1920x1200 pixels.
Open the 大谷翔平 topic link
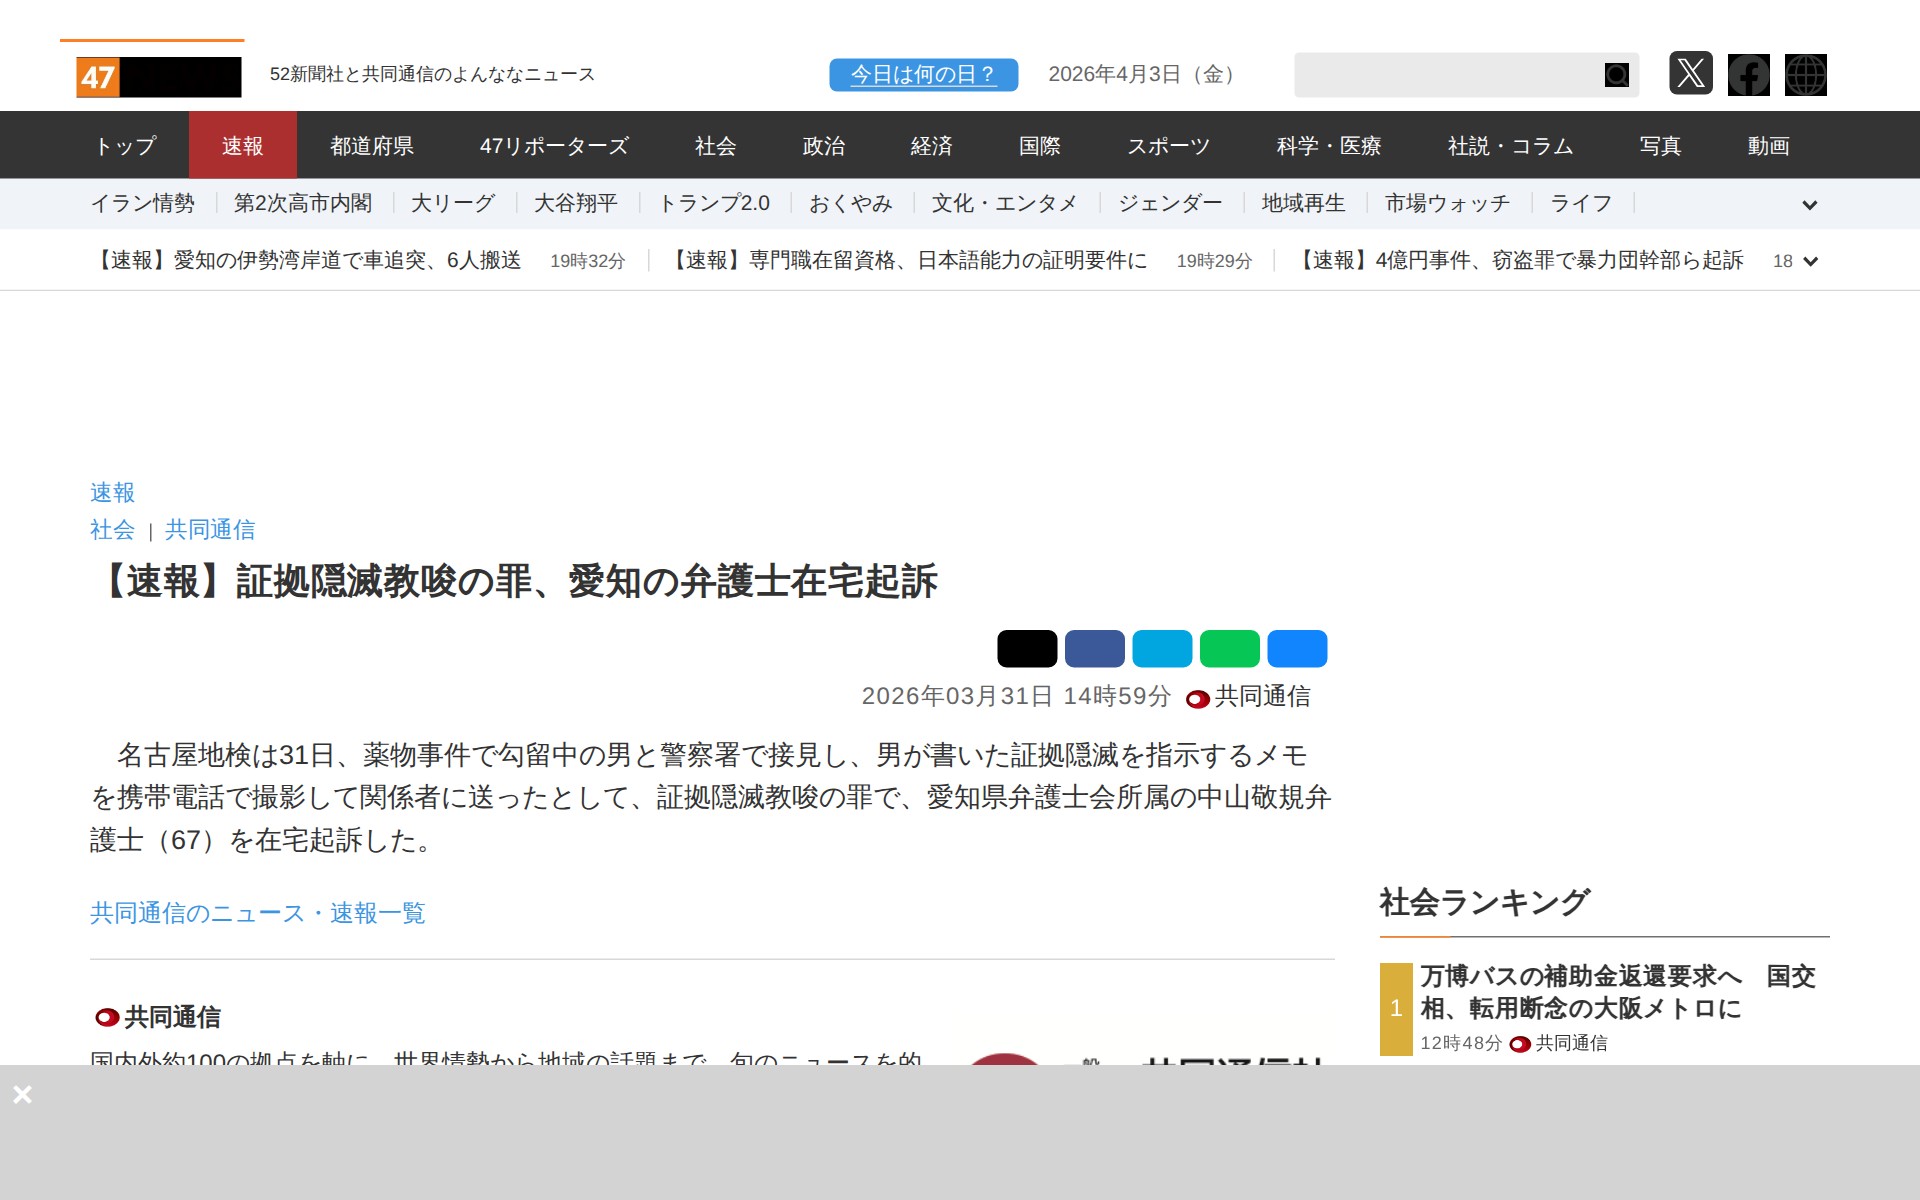576,203
